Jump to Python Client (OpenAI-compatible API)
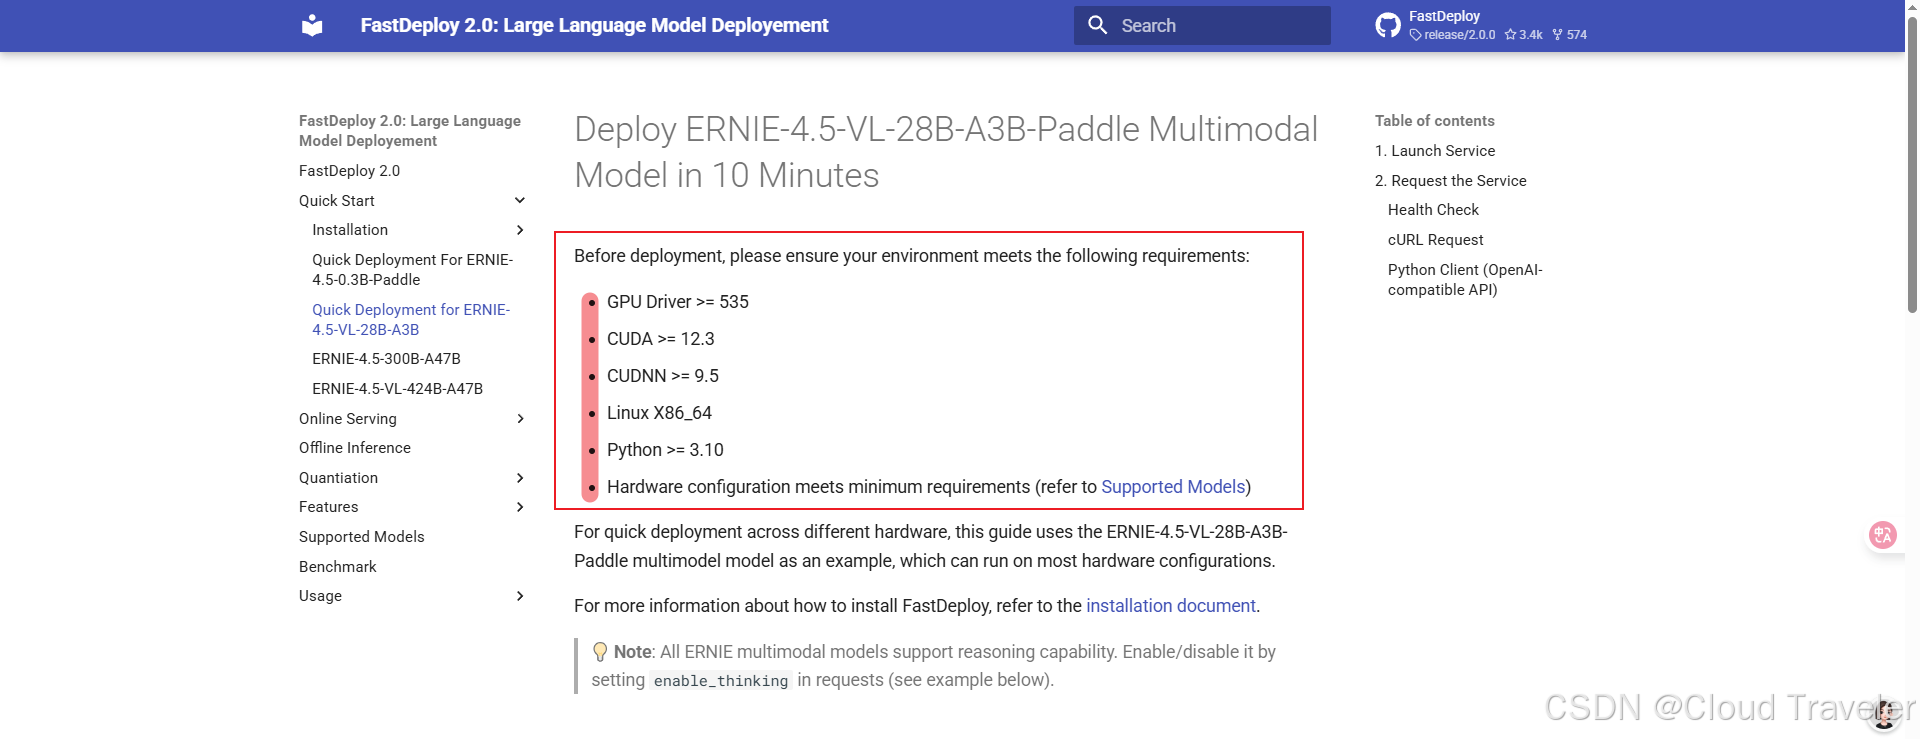The height and width of the screenshot is (739, 1920). [x=1465, y=280]
